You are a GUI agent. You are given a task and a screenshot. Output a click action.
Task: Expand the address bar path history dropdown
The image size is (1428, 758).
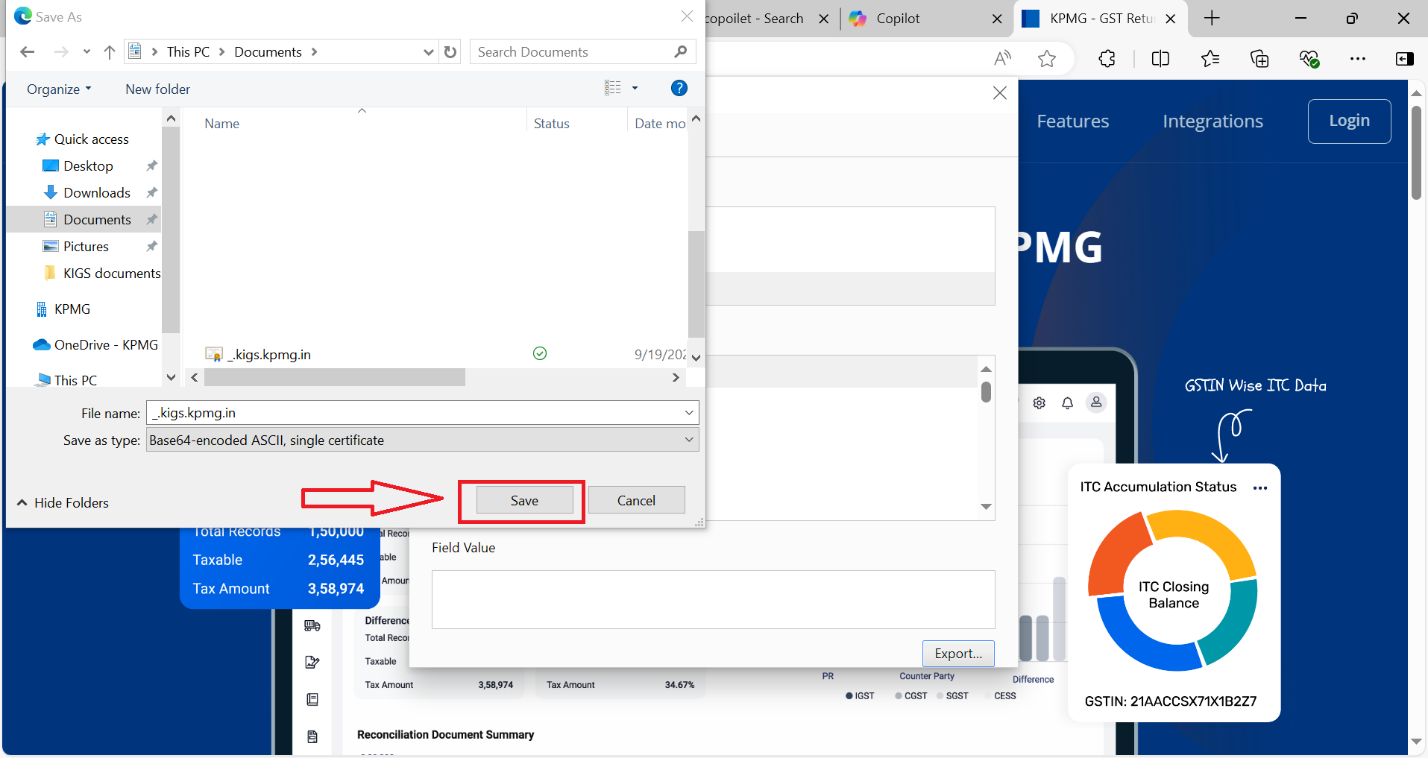pos(429,52)
